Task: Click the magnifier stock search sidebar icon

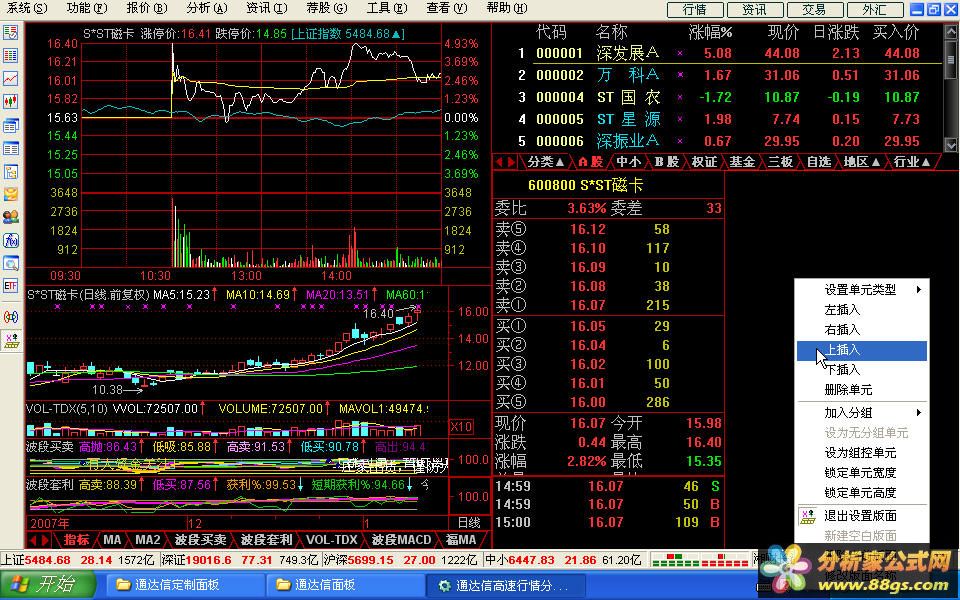Action: tap(10, 263)
